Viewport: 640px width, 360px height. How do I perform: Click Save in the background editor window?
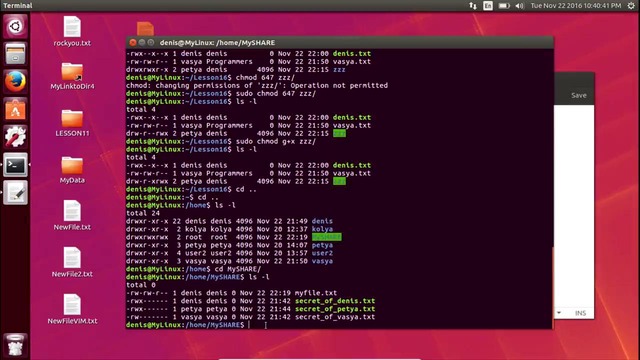pyautogui.click(x=578, y=95)
